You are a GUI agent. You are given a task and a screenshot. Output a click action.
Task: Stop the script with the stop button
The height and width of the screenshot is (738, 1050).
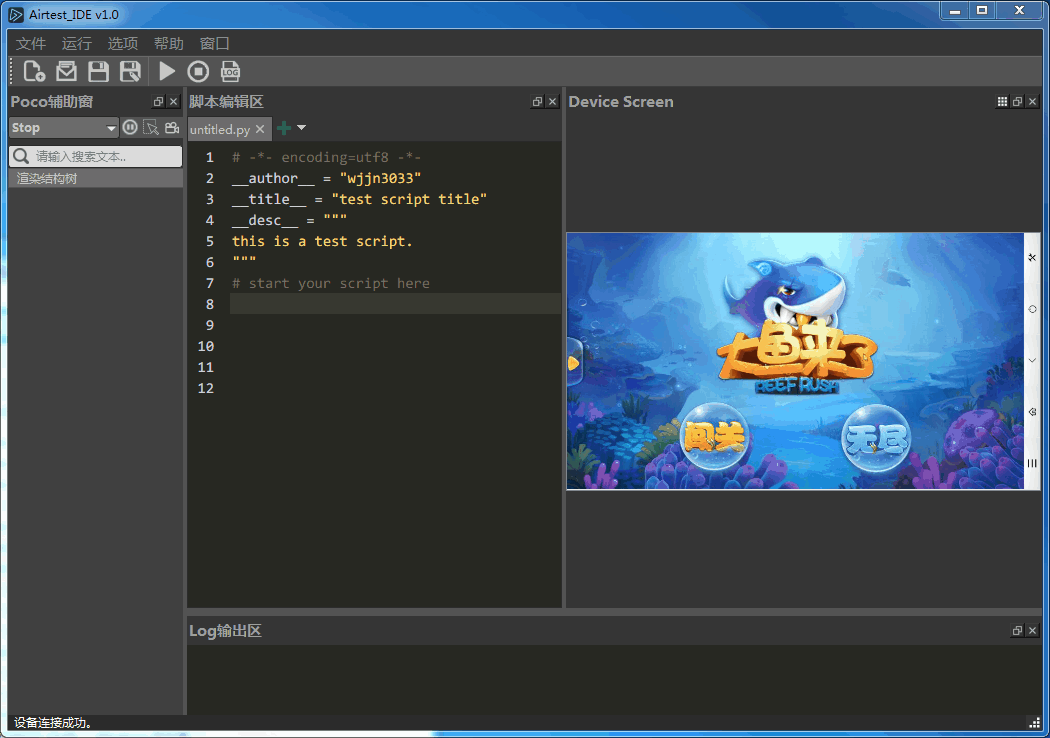click(x=198, y=71)
